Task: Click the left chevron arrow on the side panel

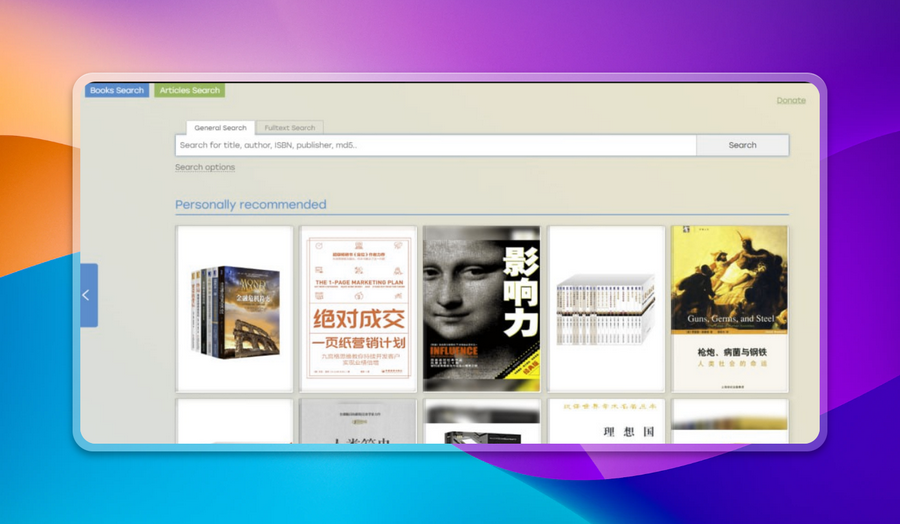Action: [x=86, y=295]
